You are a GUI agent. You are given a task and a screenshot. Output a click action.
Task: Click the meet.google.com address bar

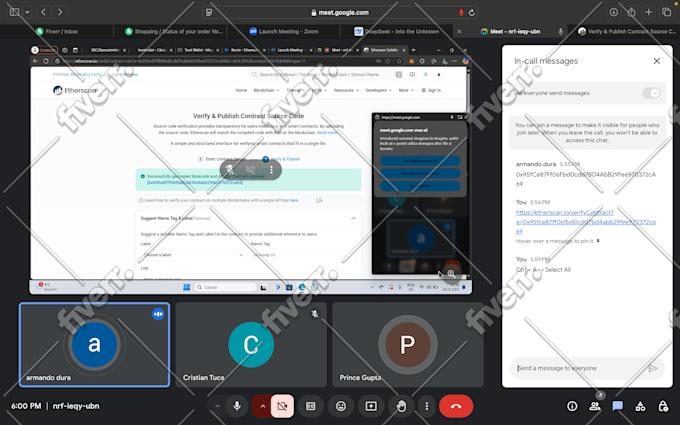pyautogui.click(x=340, y=13)
